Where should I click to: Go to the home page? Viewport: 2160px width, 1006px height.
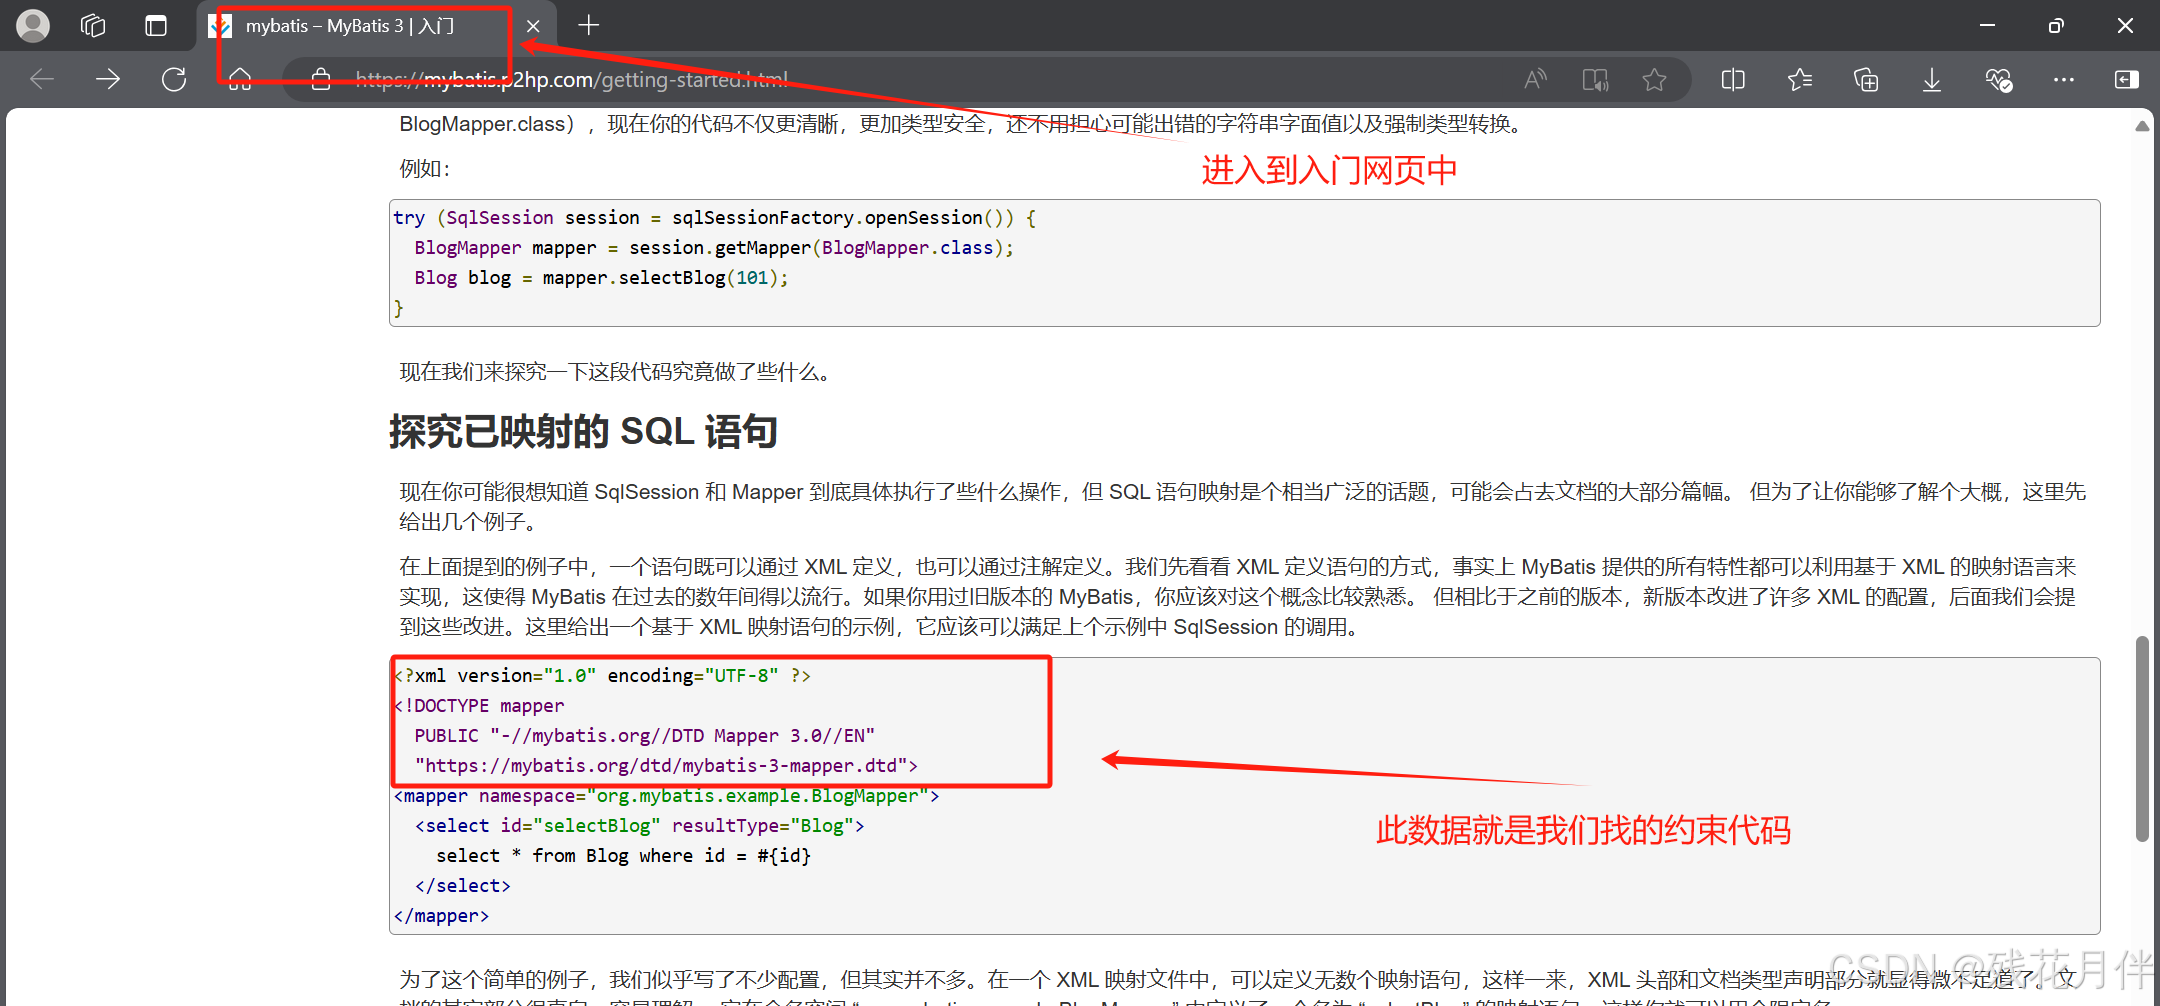240,79
